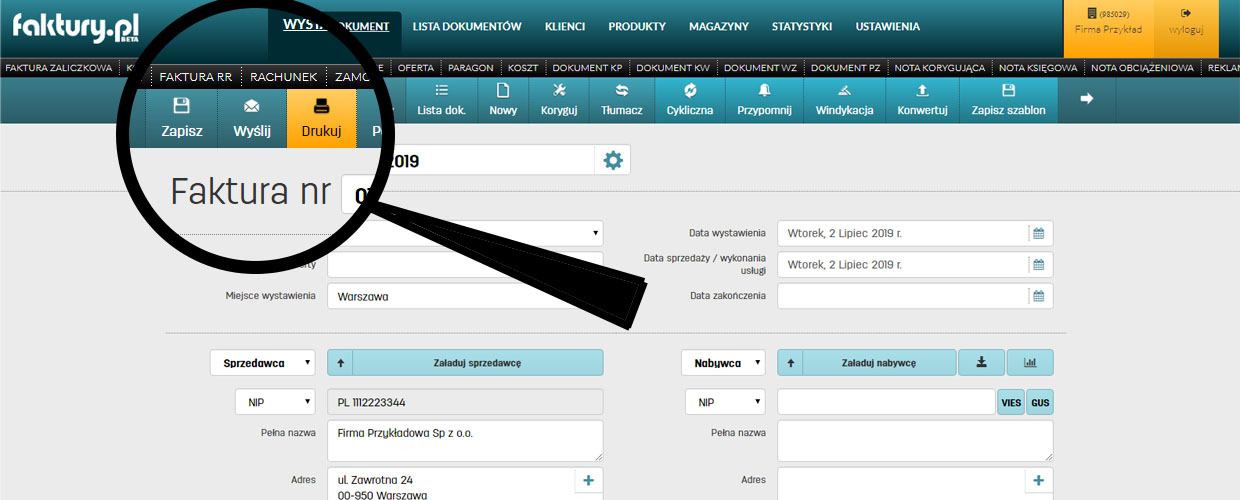The width and height of the screenshot is (1240, 500).
Task: Open invoice number settings gear
Action: [x=613, y=160]
